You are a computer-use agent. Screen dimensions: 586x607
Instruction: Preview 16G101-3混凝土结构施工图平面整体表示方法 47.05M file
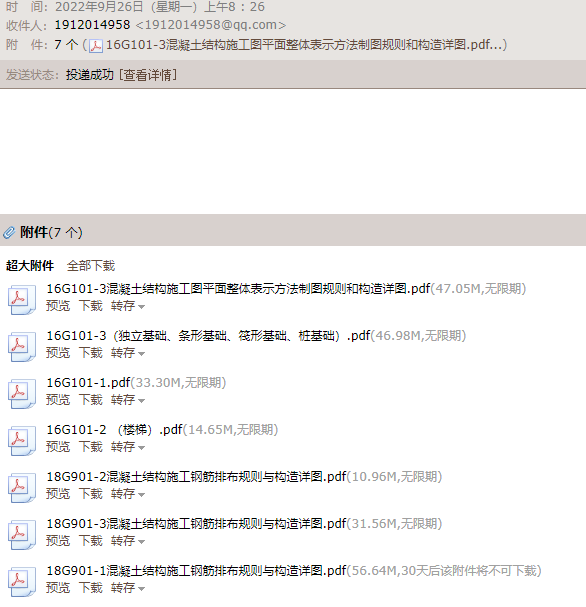(x=58, y=306)
